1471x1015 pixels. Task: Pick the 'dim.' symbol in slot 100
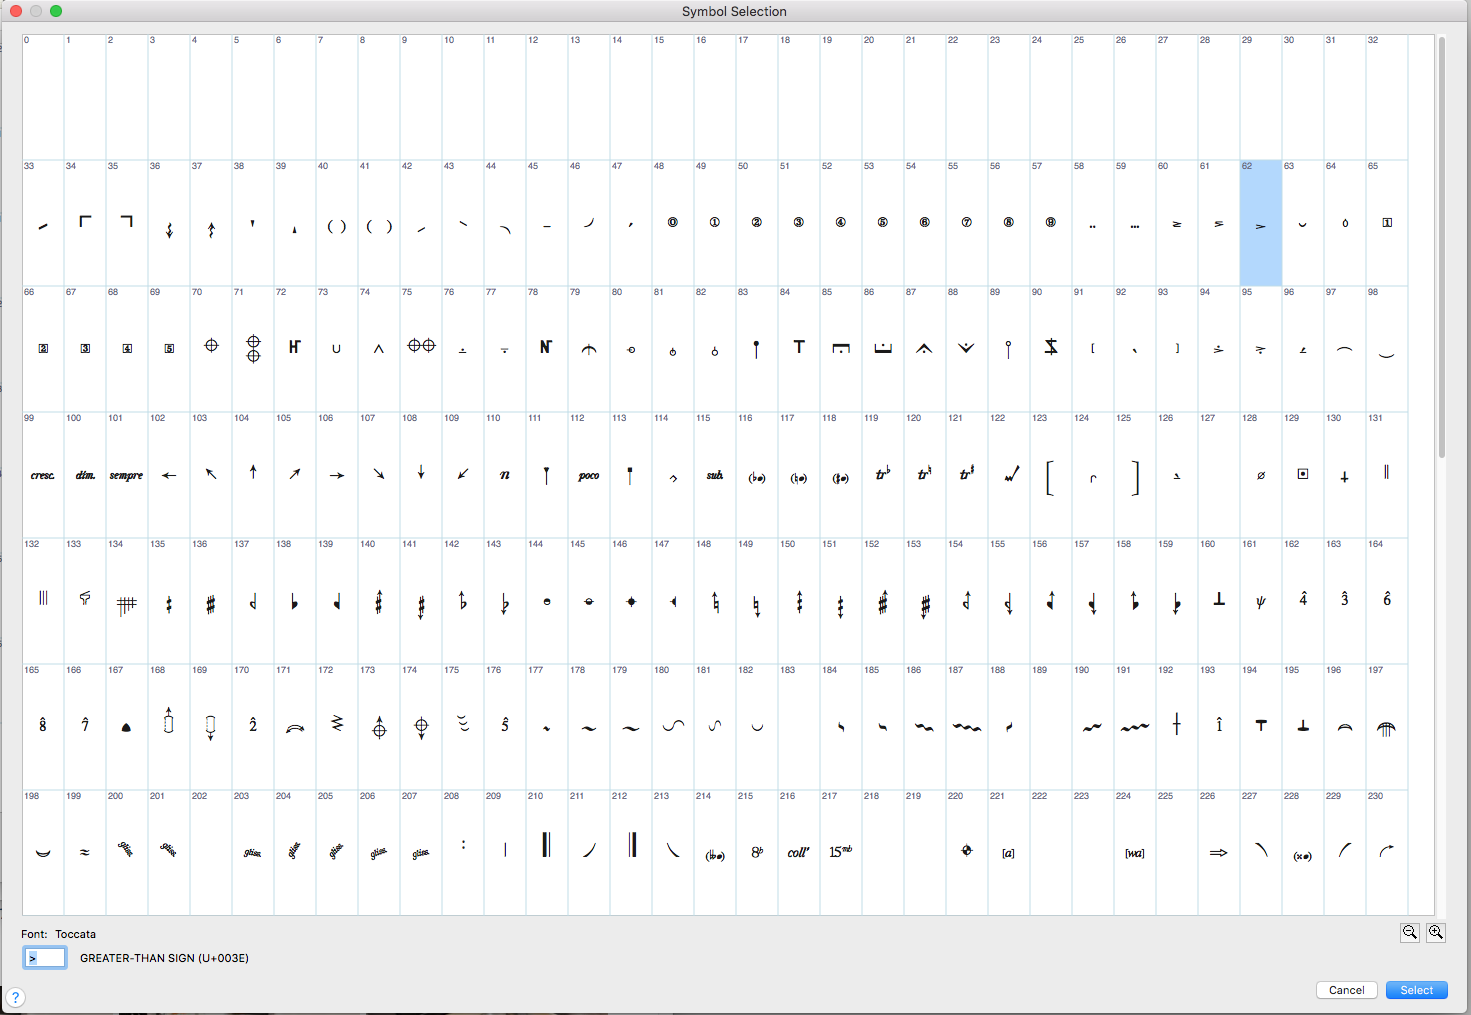tap(85, 476)
